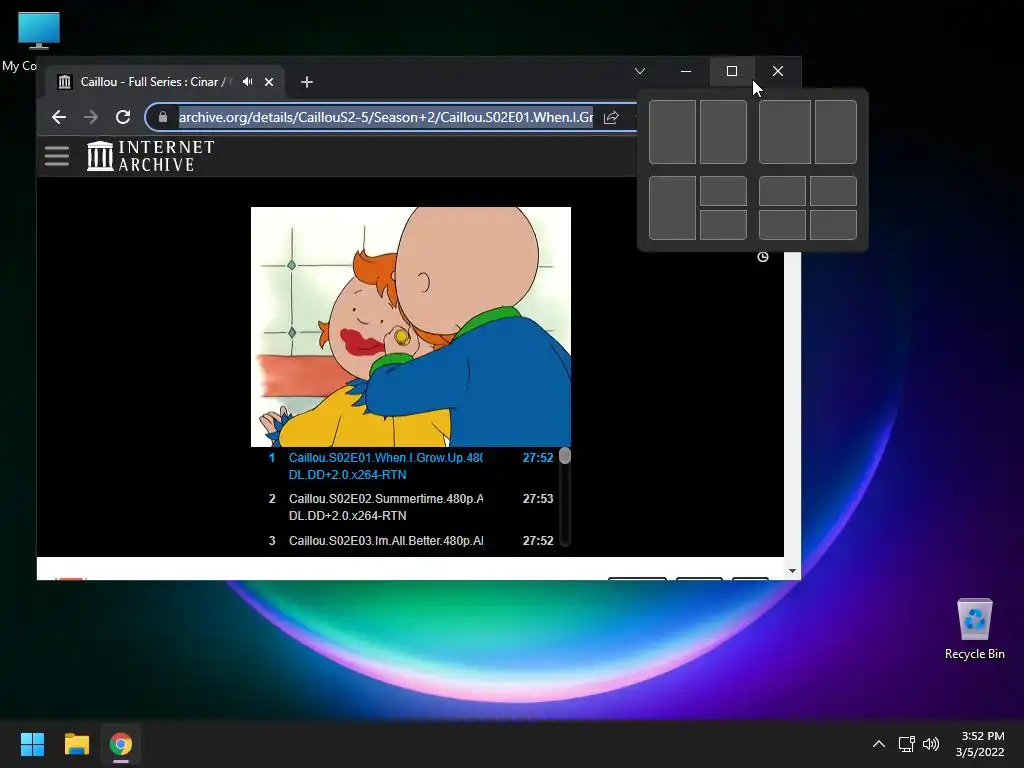The height and width of the screenshot is (768, 1024).
Task: Open volume control in the system tray
Action: [x=931, y=744]
